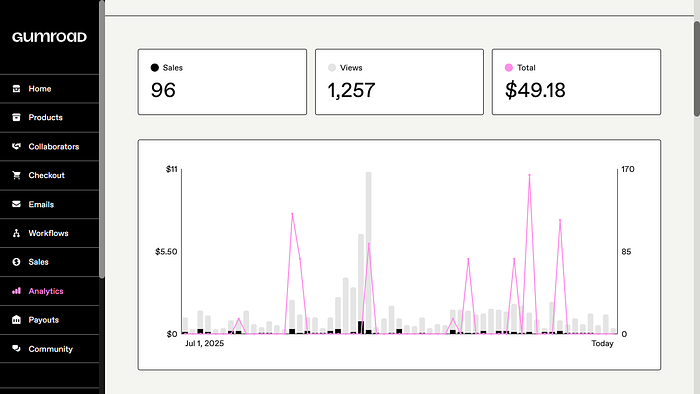Click the 85 right axis label
700x394 pixels.
point(626,252)
